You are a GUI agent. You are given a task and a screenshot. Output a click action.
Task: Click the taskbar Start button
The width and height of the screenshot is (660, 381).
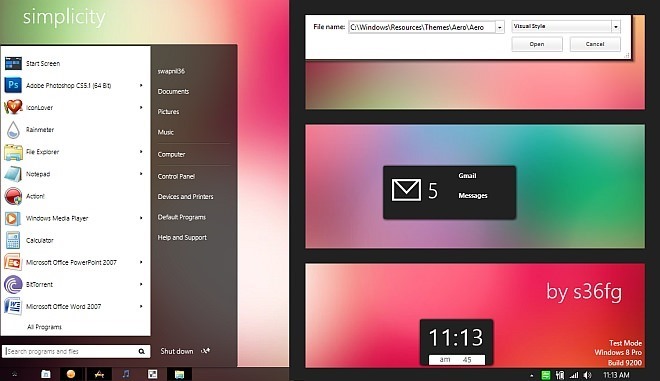[14, 374]
